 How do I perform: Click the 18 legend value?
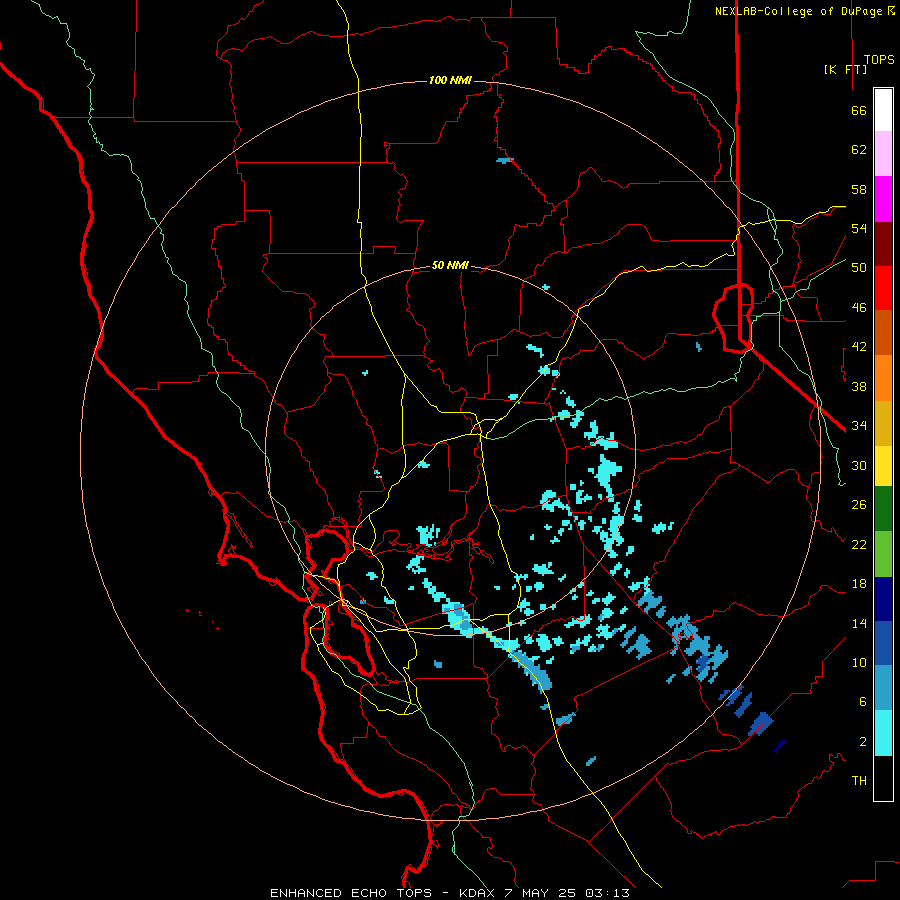click(859, 583)
